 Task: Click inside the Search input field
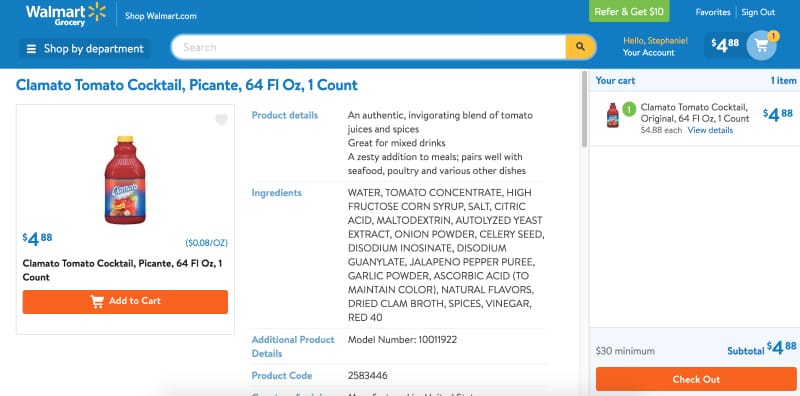[368, 47]
